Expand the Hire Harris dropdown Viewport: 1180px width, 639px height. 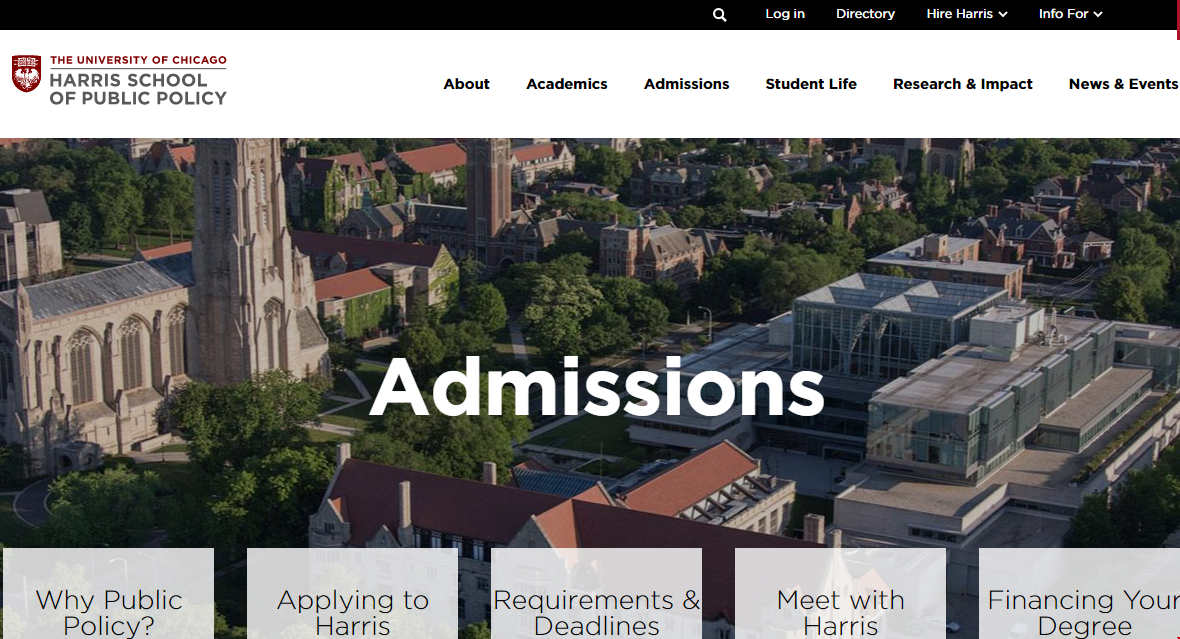[966, 14]
